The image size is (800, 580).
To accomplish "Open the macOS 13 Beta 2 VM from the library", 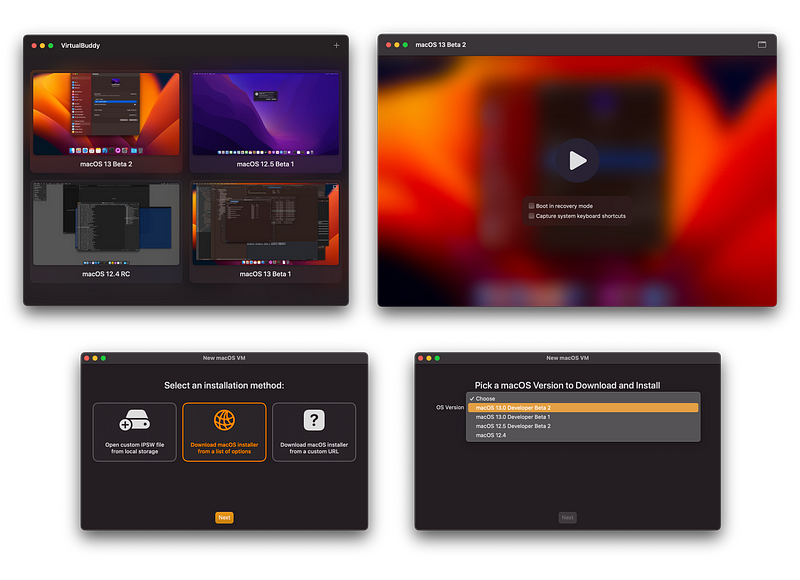I will (106, 115).
